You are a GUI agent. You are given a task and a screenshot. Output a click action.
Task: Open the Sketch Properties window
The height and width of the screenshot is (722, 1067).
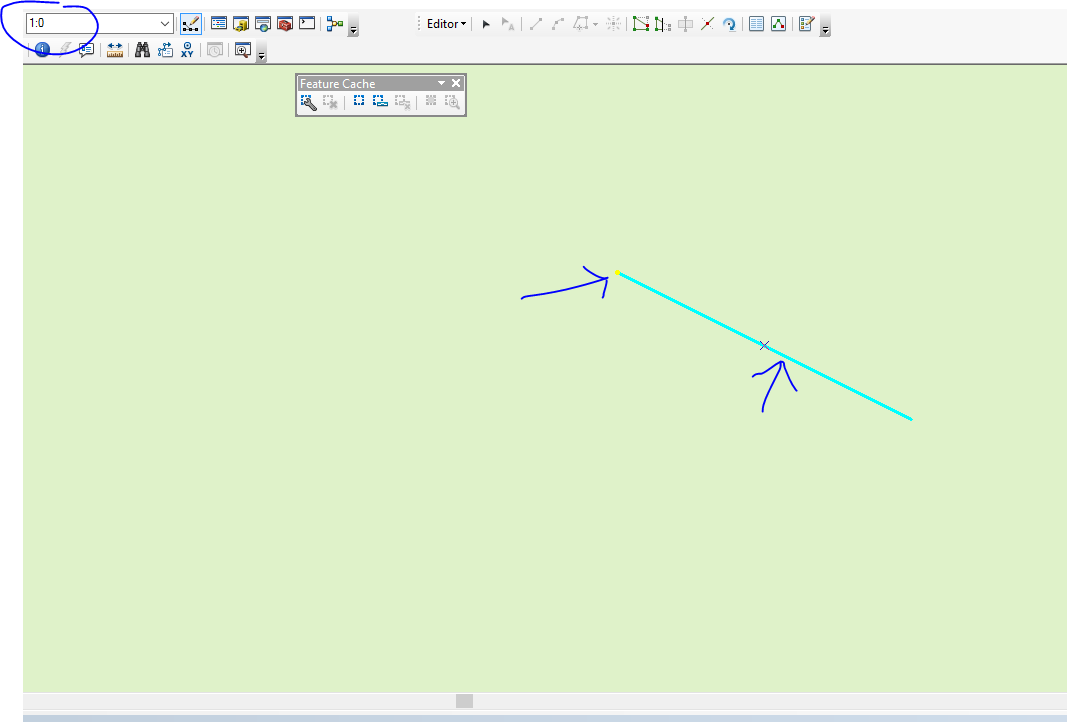click(778, 24)
